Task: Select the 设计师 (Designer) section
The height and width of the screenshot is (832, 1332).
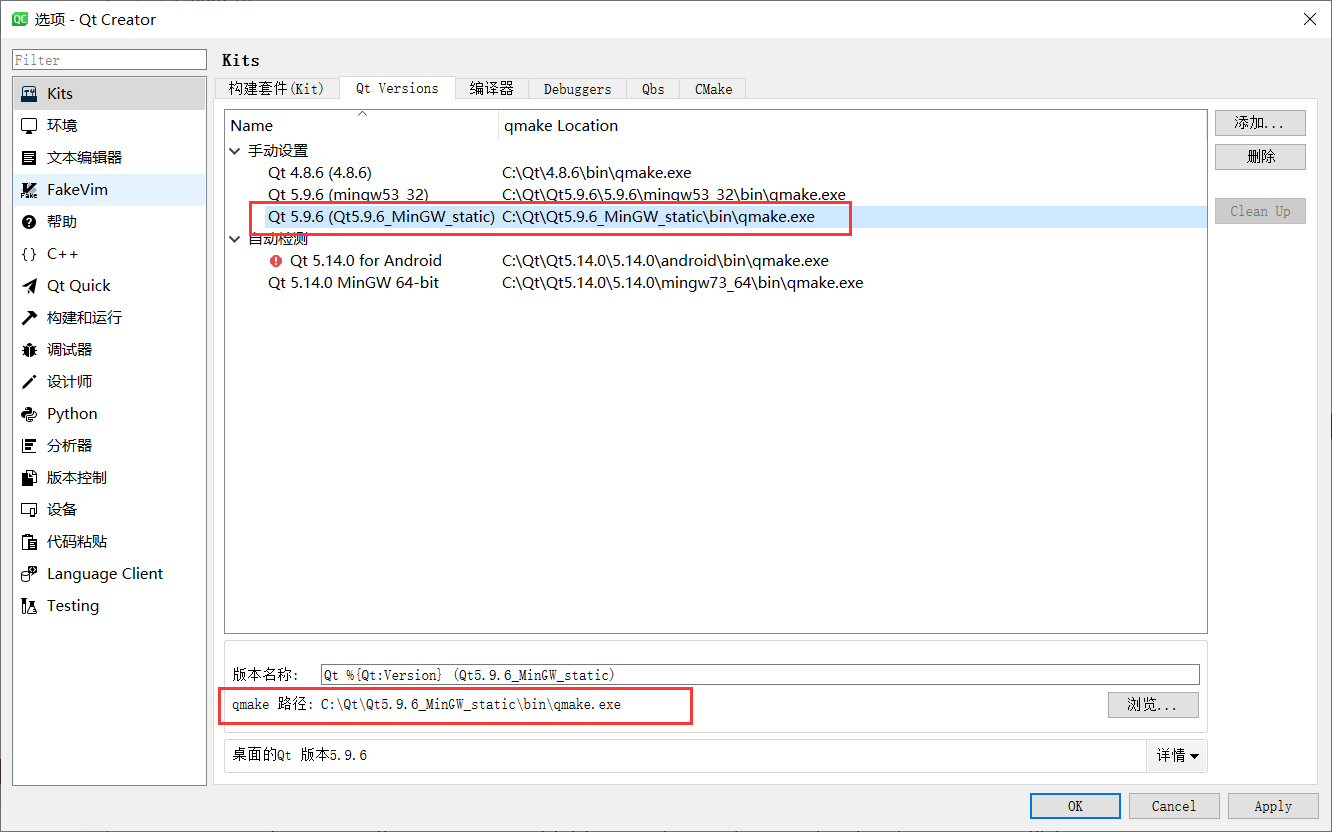Action: (68, 381)
